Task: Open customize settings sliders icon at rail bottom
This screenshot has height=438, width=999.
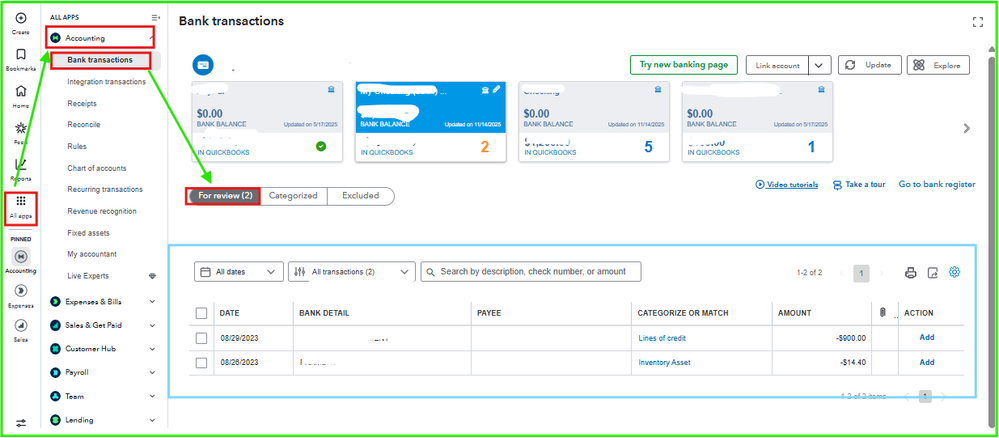Action: 21,423
